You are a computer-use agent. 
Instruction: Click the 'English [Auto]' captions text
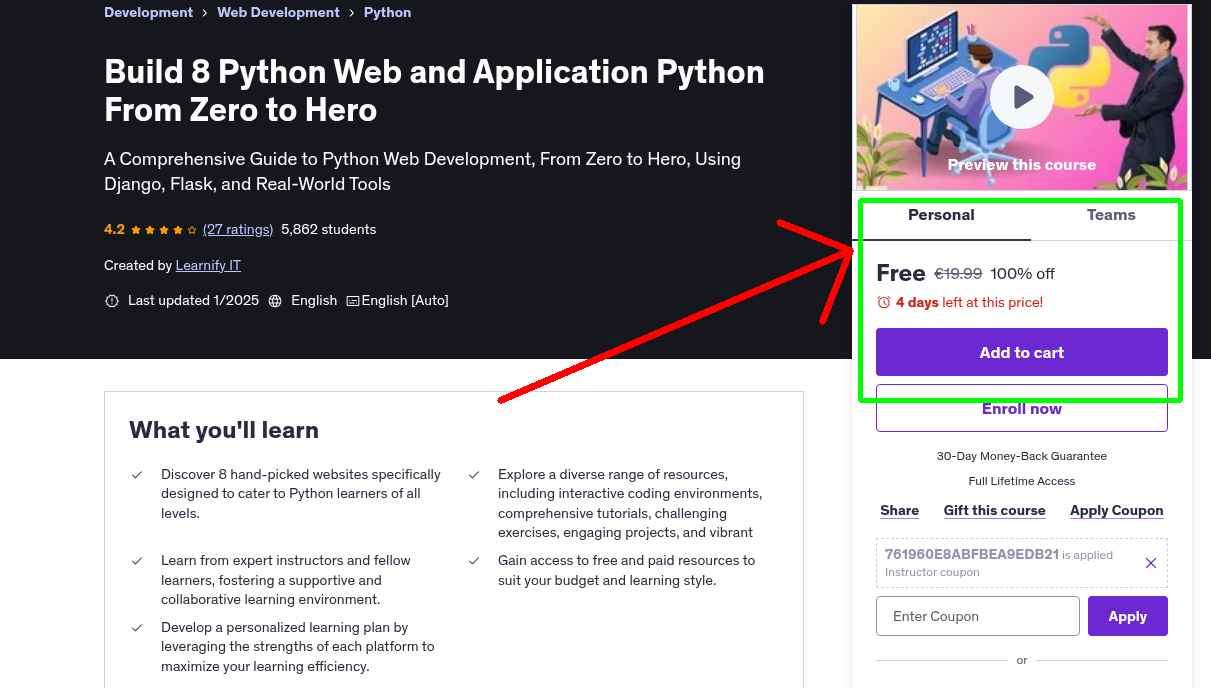click(x=405, y=301)
